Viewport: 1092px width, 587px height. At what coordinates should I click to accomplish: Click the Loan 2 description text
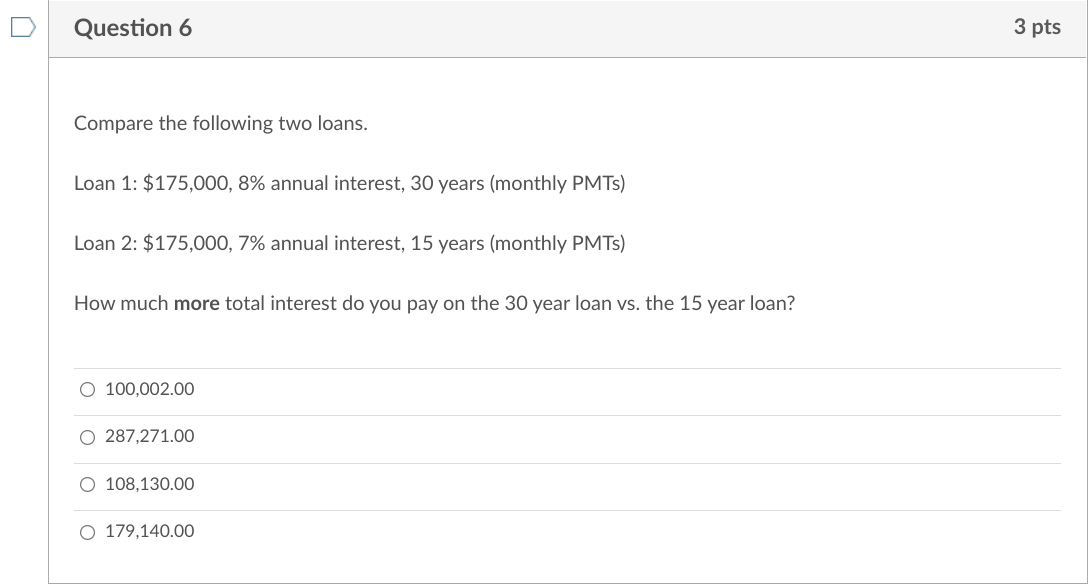350,242
